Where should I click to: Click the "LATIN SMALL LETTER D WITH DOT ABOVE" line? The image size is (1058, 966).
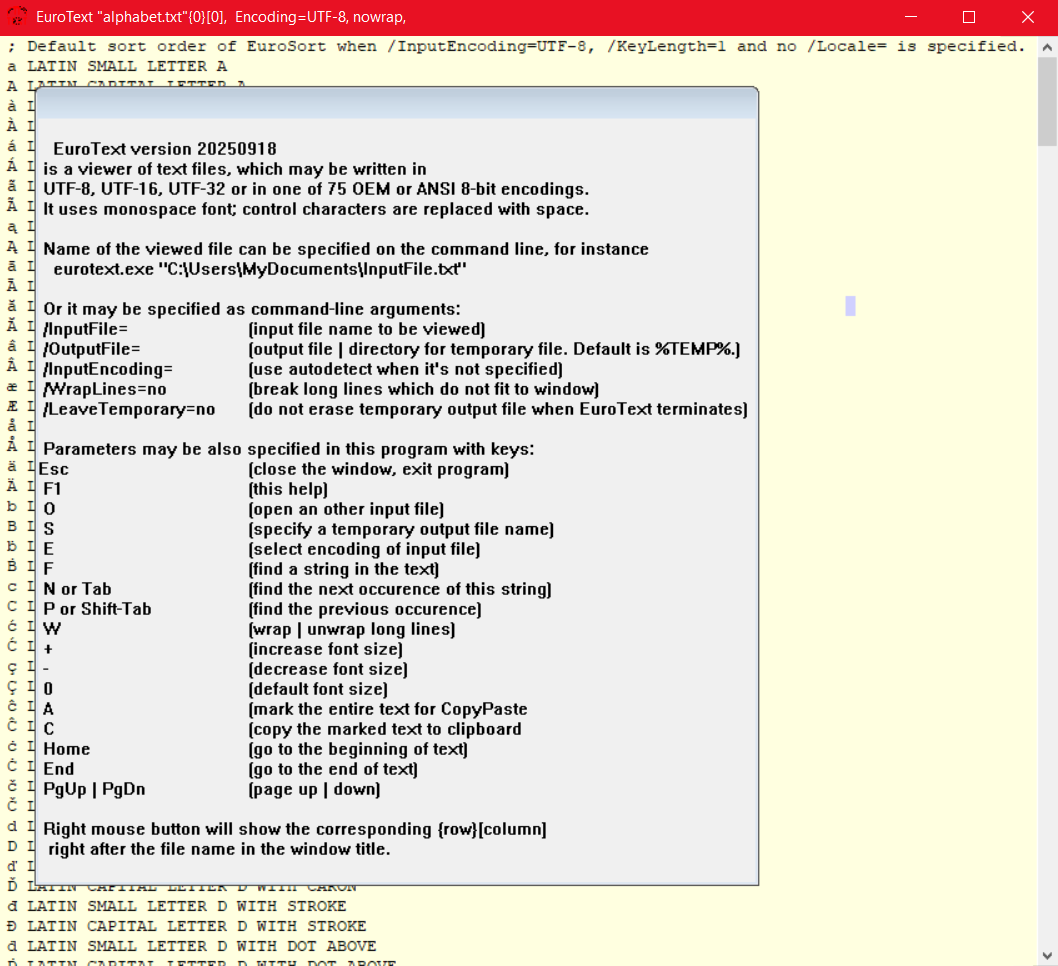coord(202,946)
